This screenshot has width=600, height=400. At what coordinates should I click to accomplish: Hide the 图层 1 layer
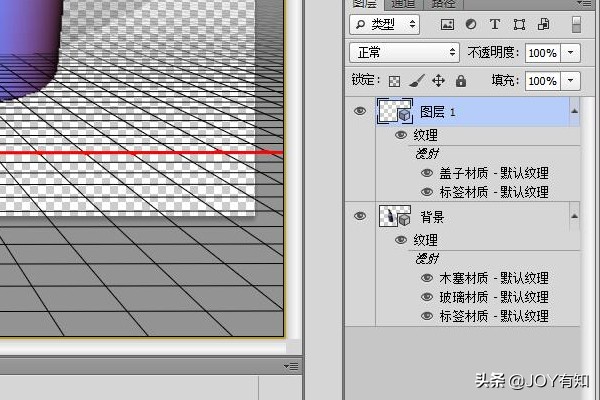click(360, 111)
